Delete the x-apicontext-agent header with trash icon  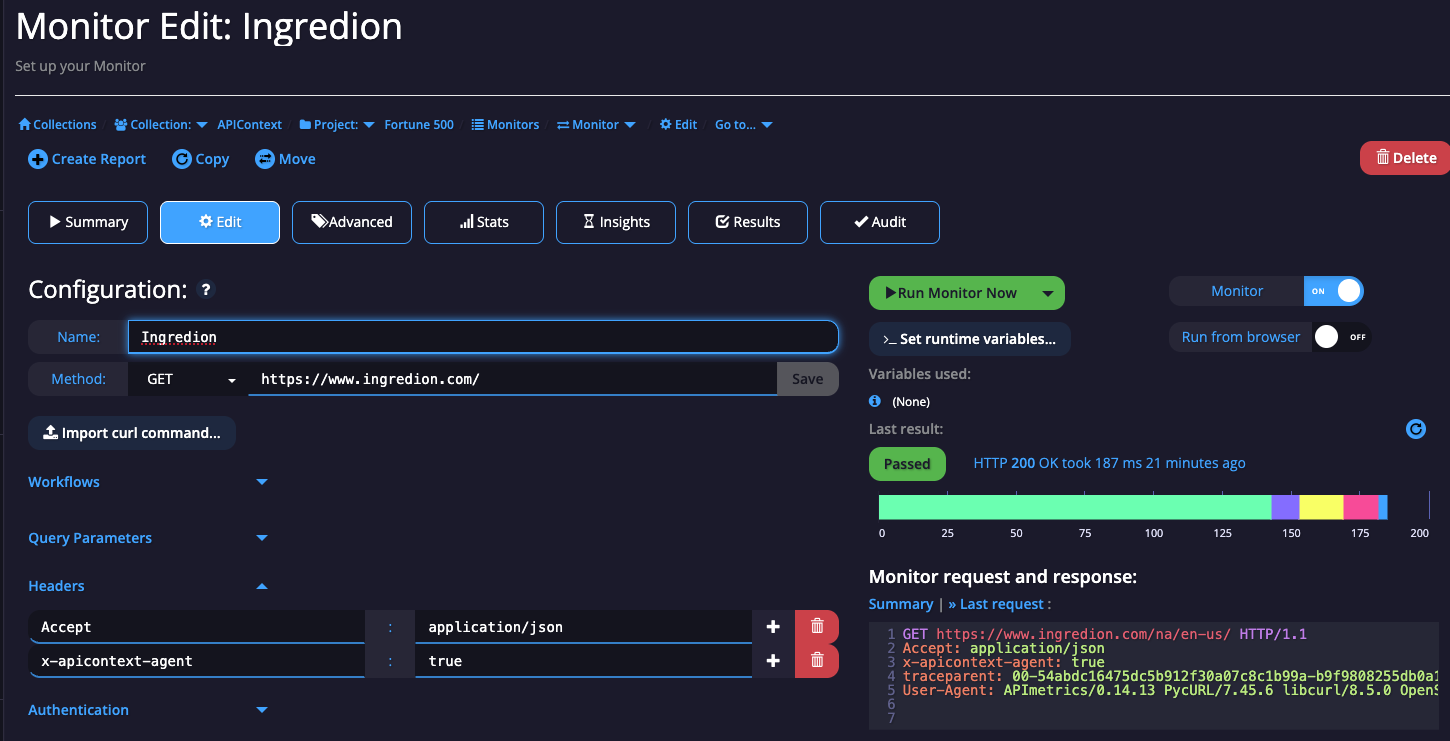click(817, 660)
